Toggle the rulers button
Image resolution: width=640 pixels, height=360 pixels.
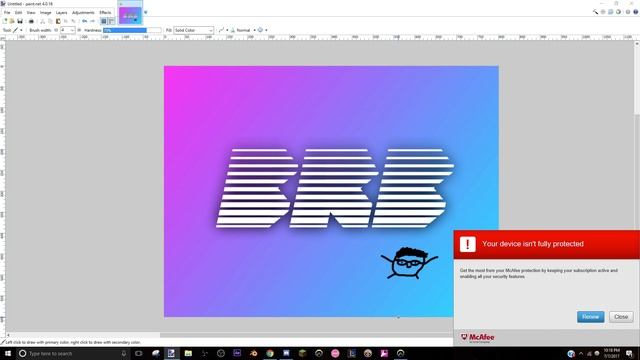pos(111,21)
